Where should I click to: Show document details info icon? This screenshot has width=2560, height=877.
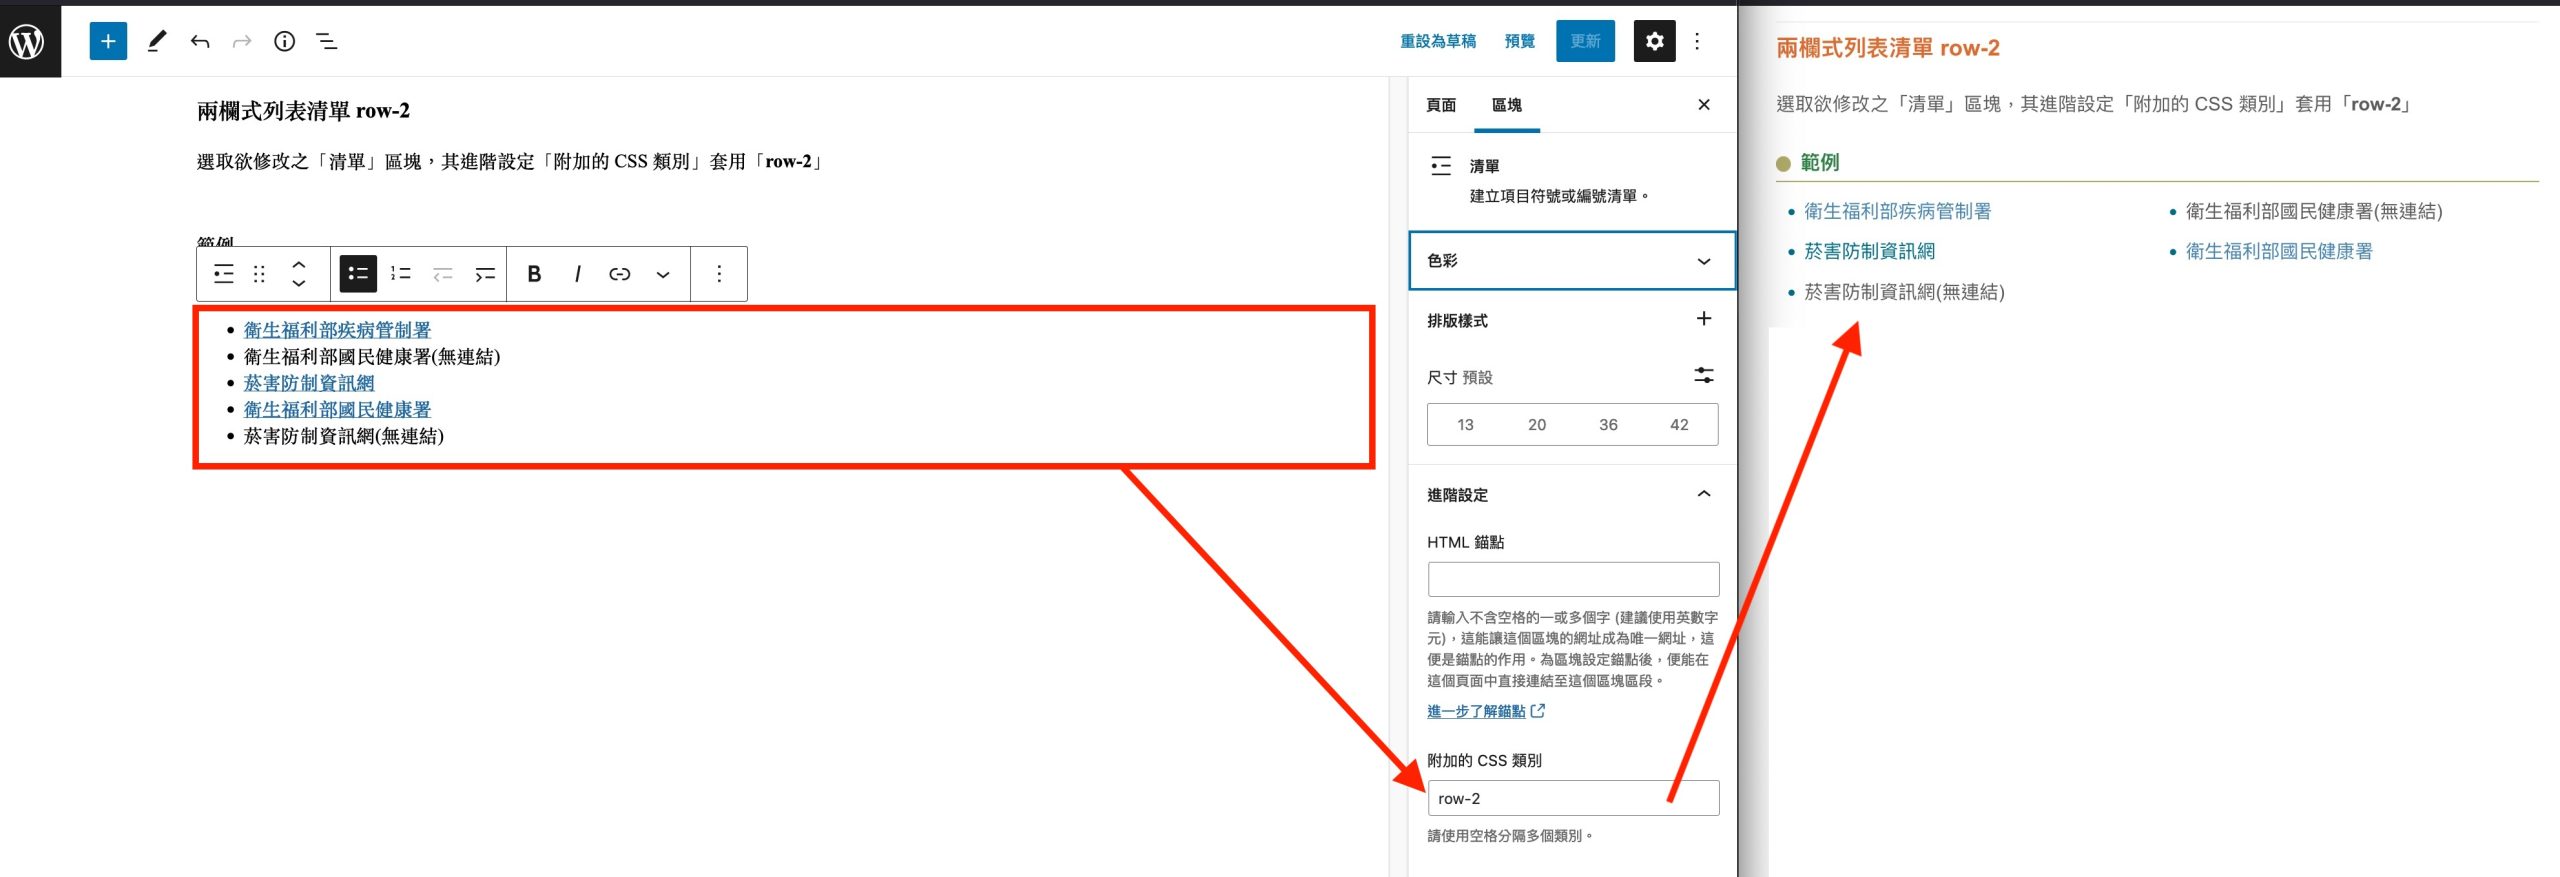285,41
